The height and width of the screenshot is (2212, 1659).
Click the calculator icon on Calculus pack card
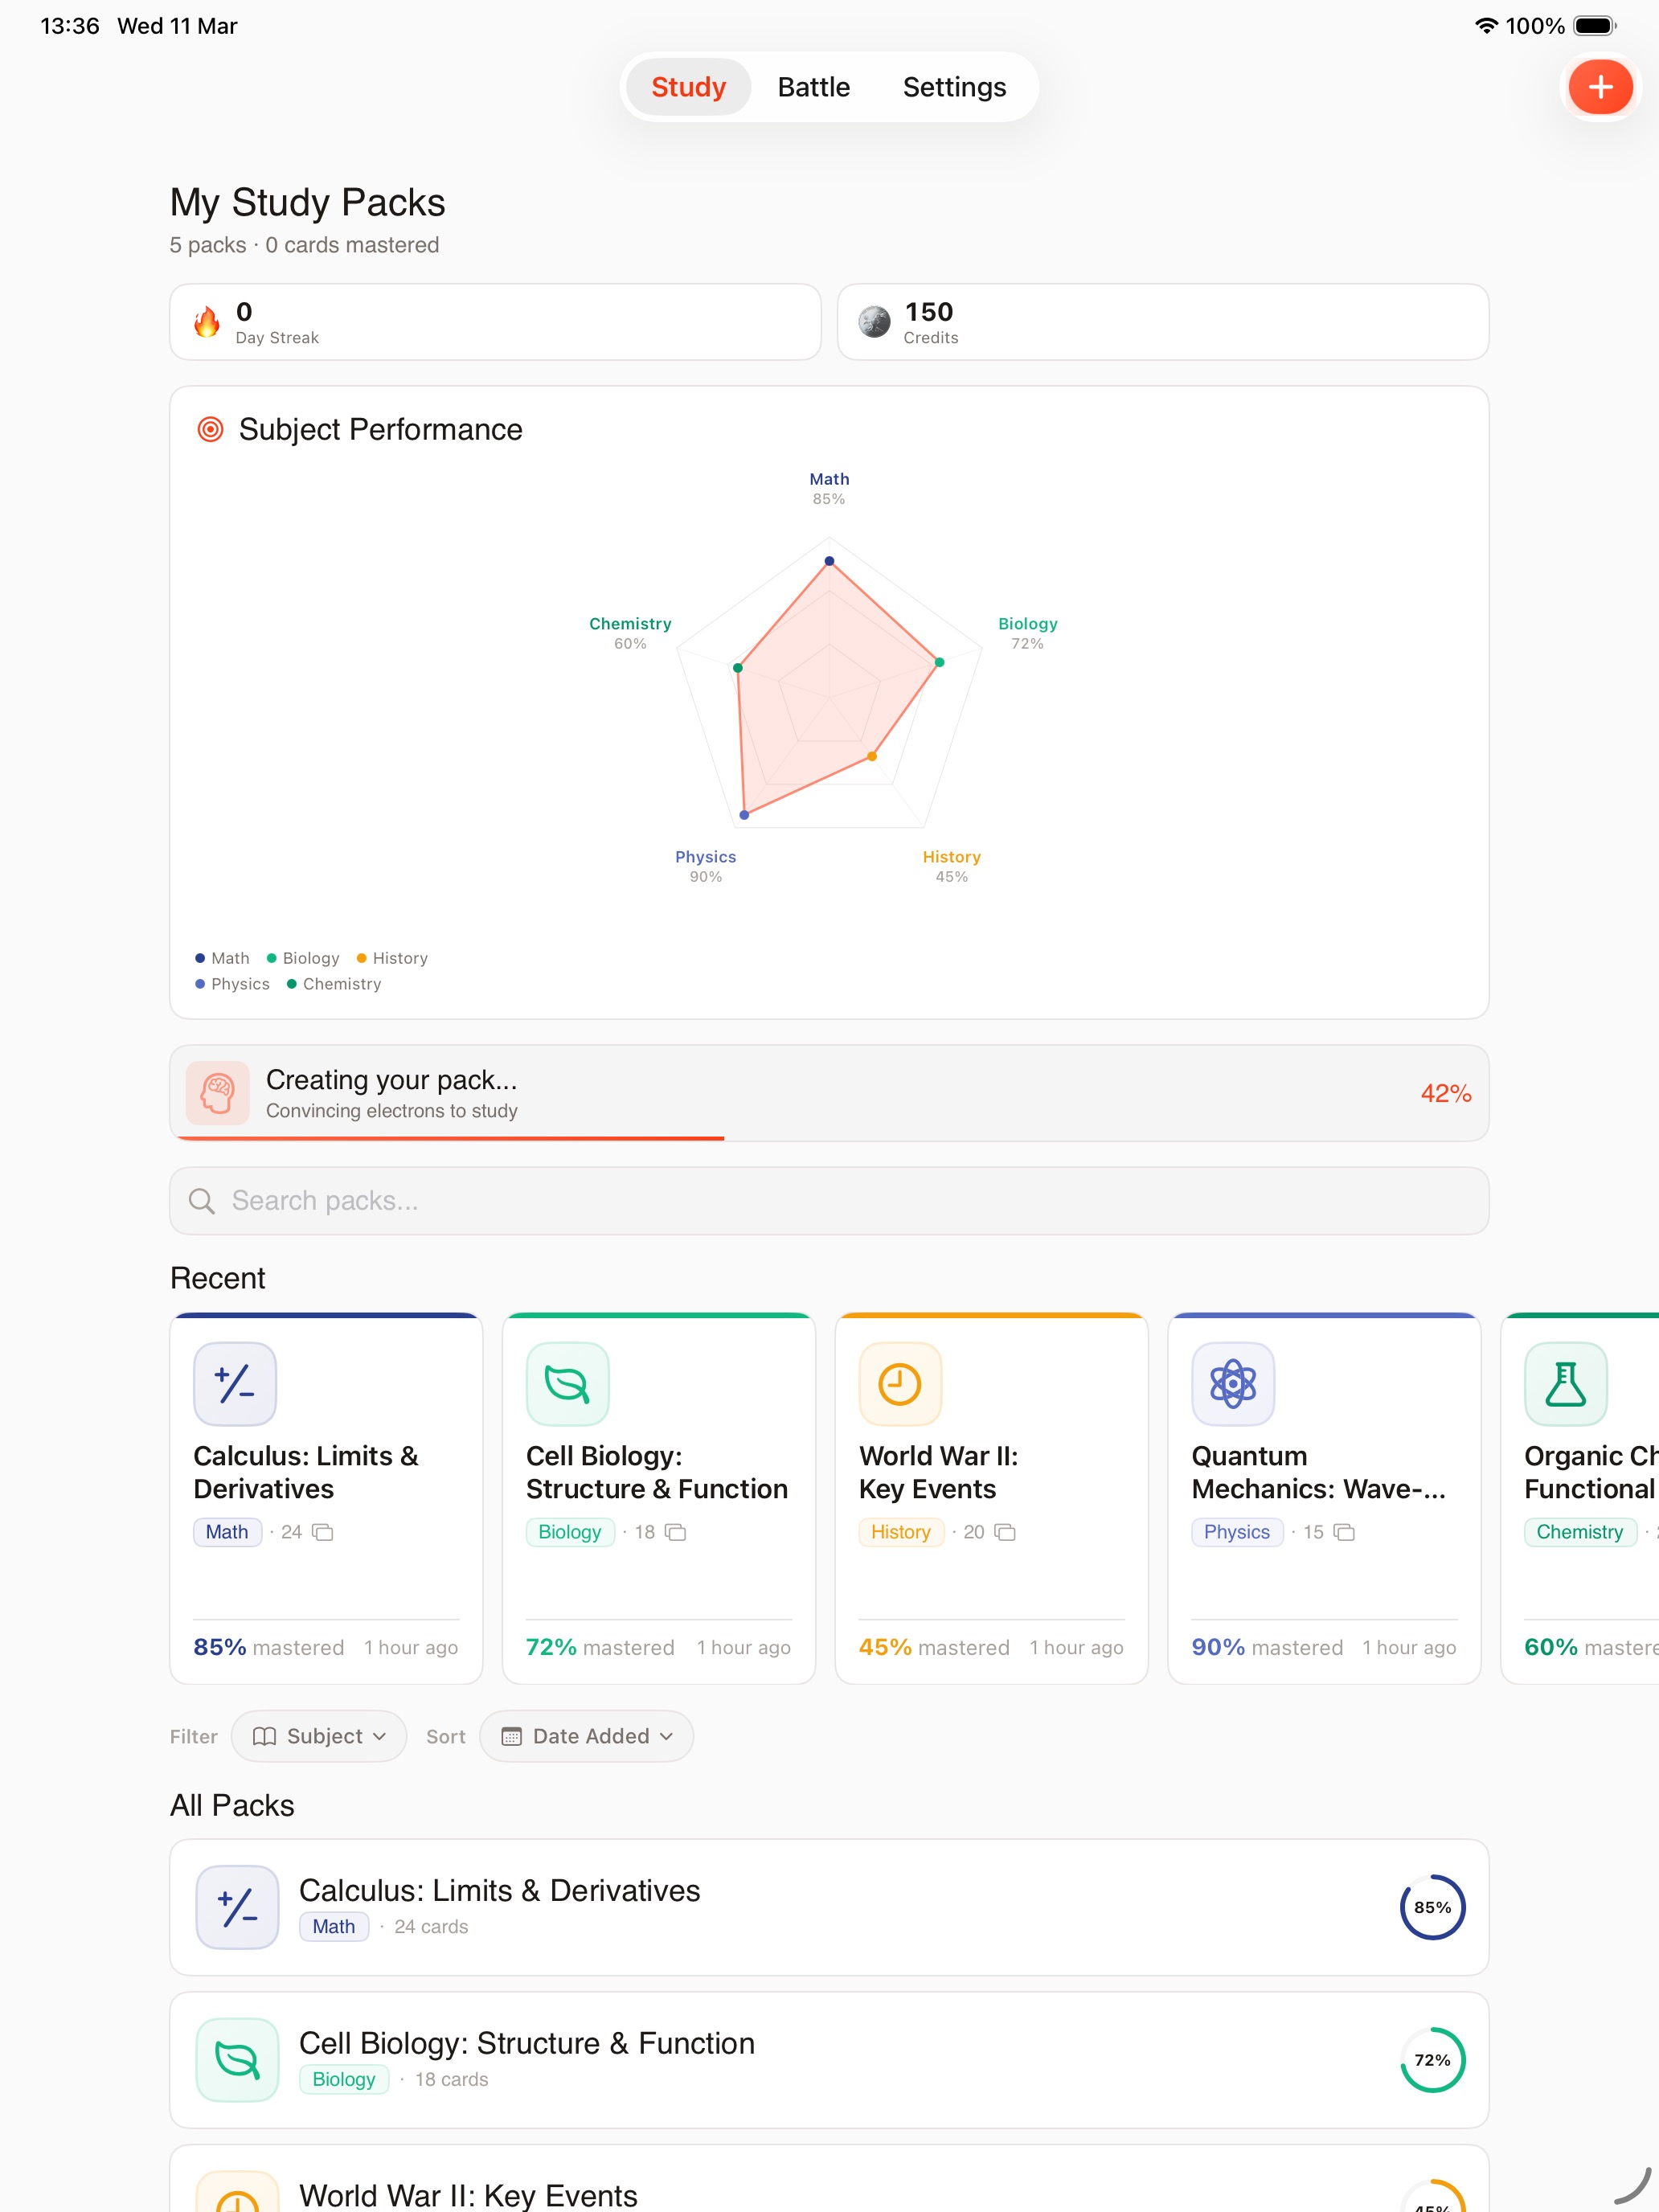tap(234, 1383)
